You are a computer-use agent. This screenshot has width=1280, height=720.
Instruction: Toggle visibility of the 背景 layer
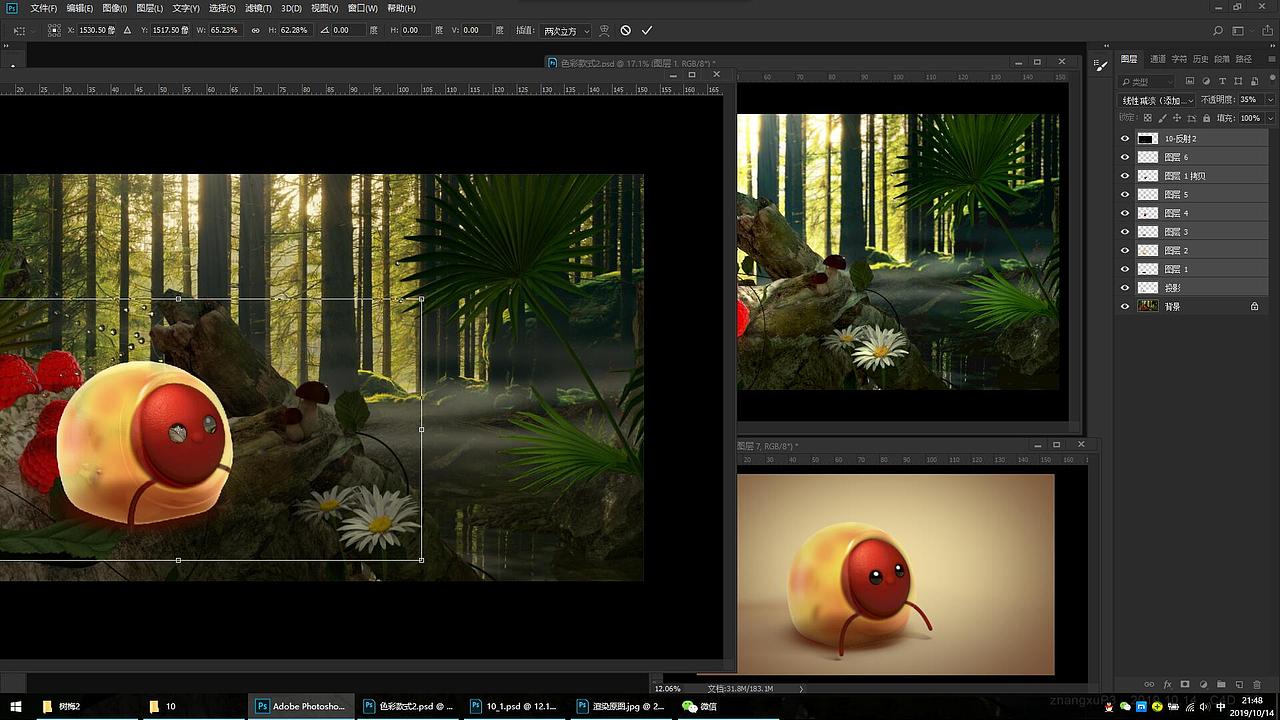(x=1125, y=307)
